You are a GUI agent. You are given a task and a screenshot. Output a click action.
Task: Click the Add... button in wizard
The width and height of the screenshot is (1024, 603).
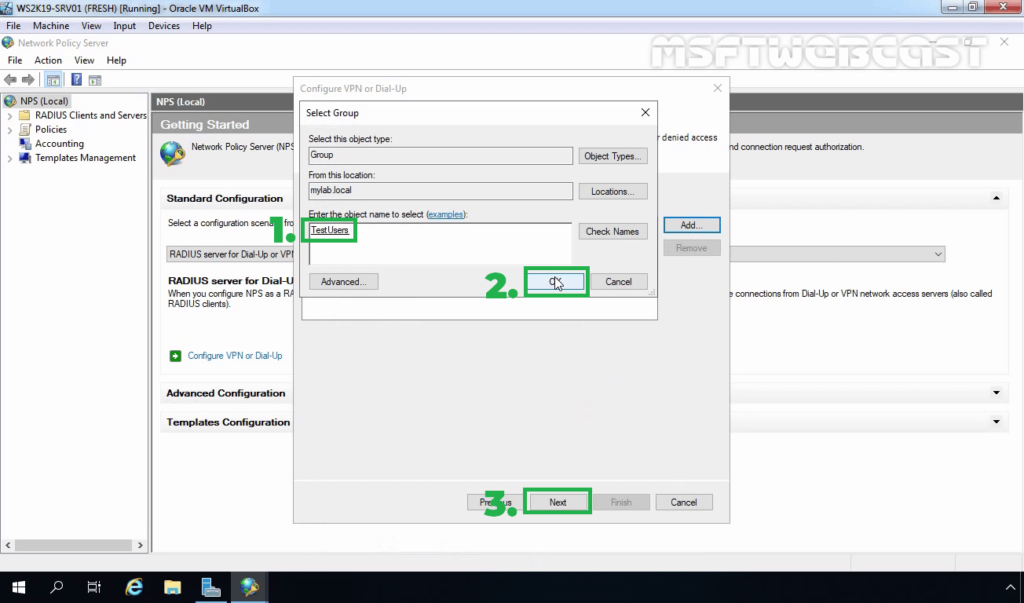(692, 225)
